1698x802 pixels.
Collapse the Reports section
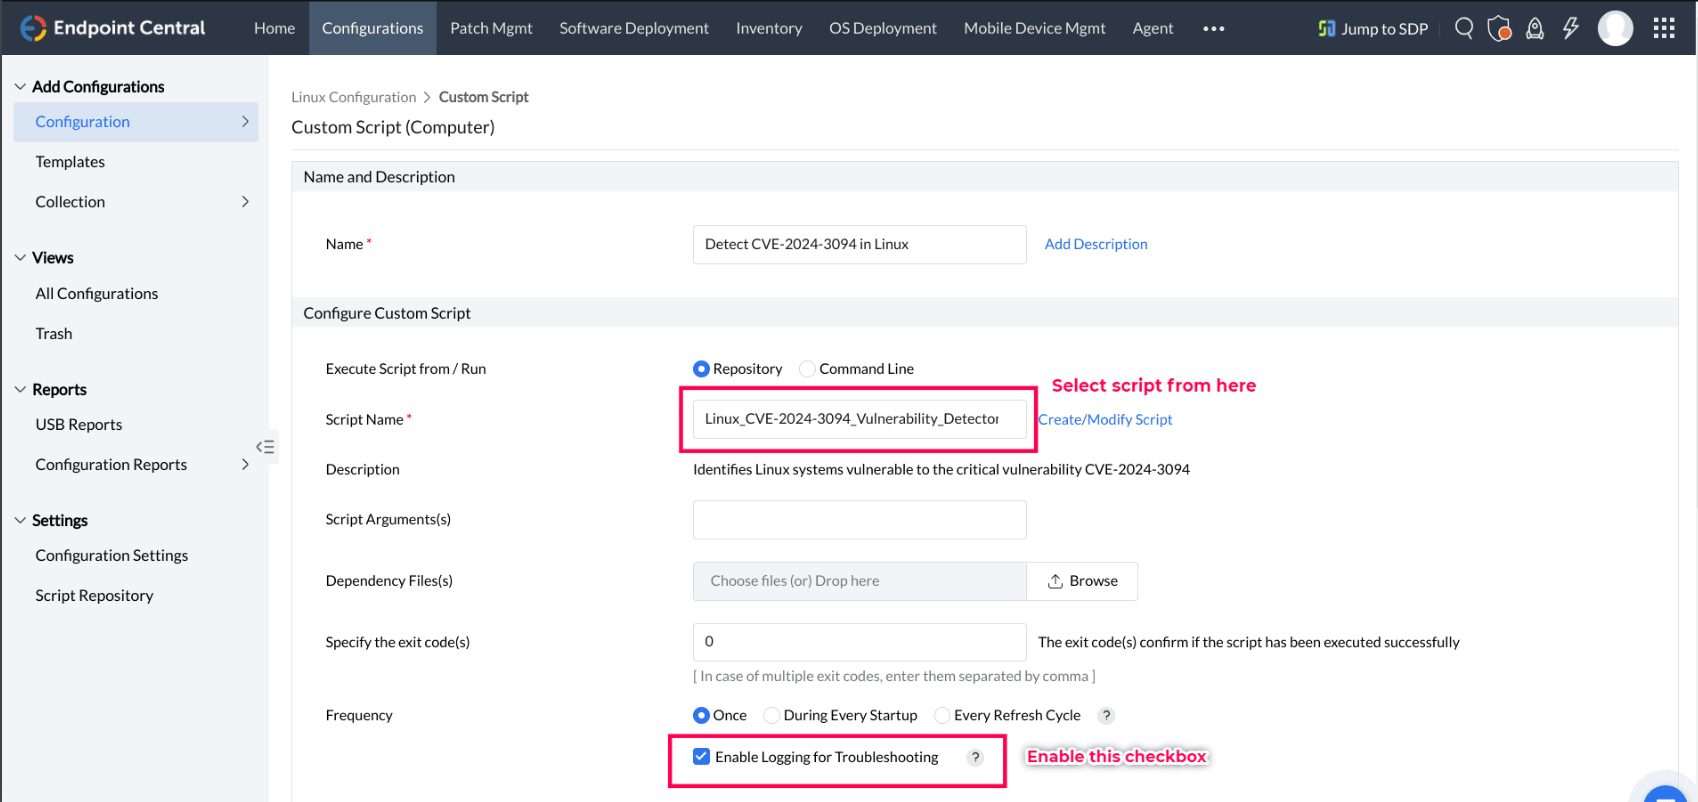tap(20, 390)
